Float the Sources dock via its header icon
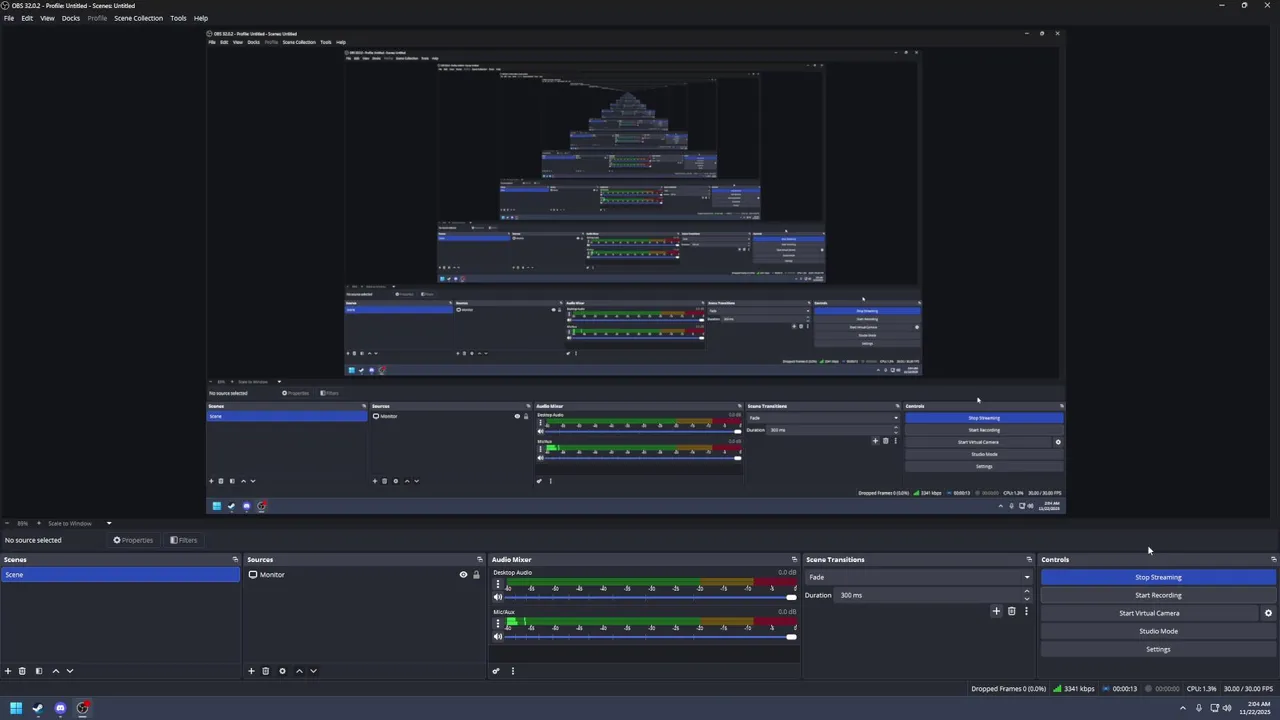 [479, 559]
